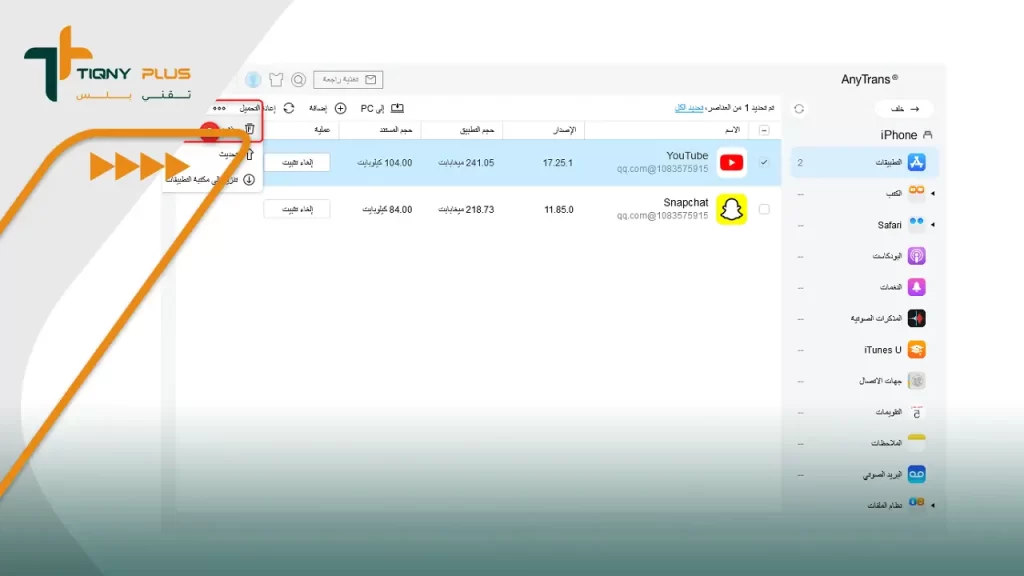Click Snapchat version value 11.85.0
The width and height of the screenshot is (1024, 576).
tap(559, 210)
